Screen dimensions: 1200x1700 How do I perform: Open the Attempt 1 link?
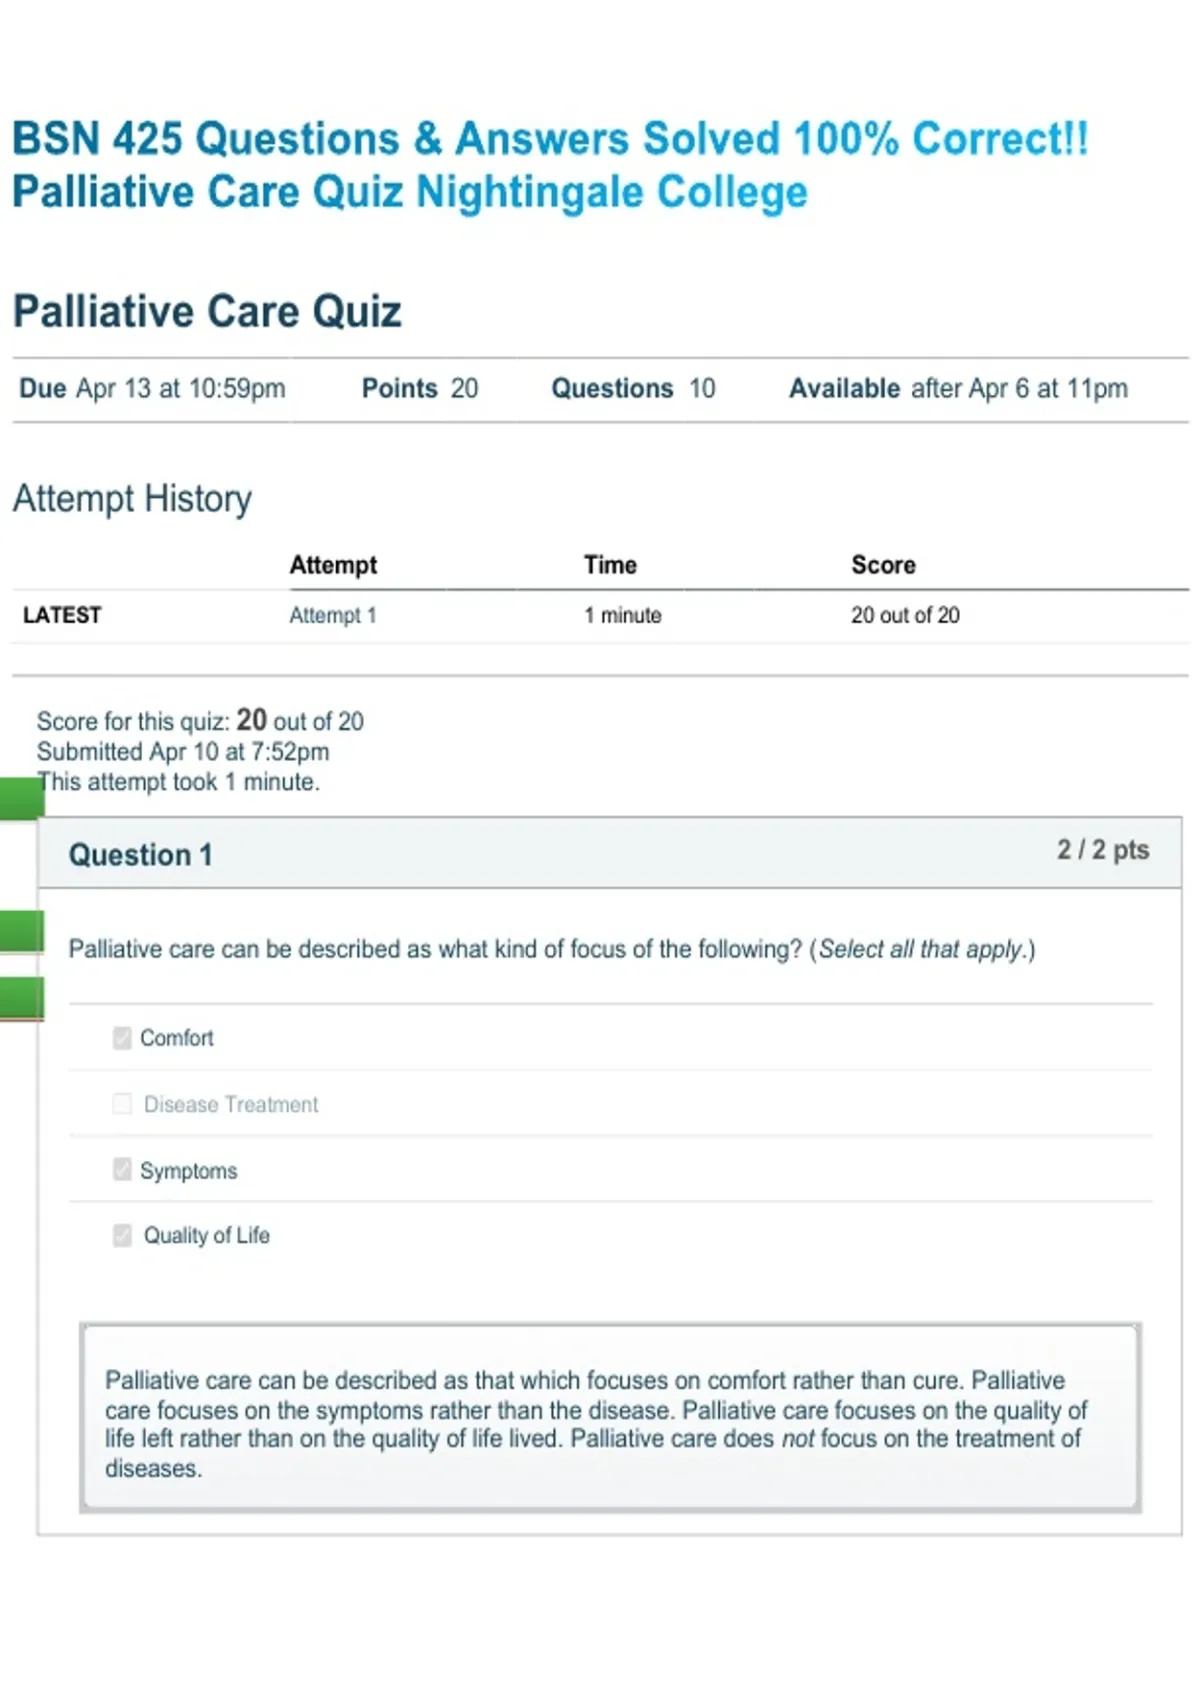(x=333, y=615)
